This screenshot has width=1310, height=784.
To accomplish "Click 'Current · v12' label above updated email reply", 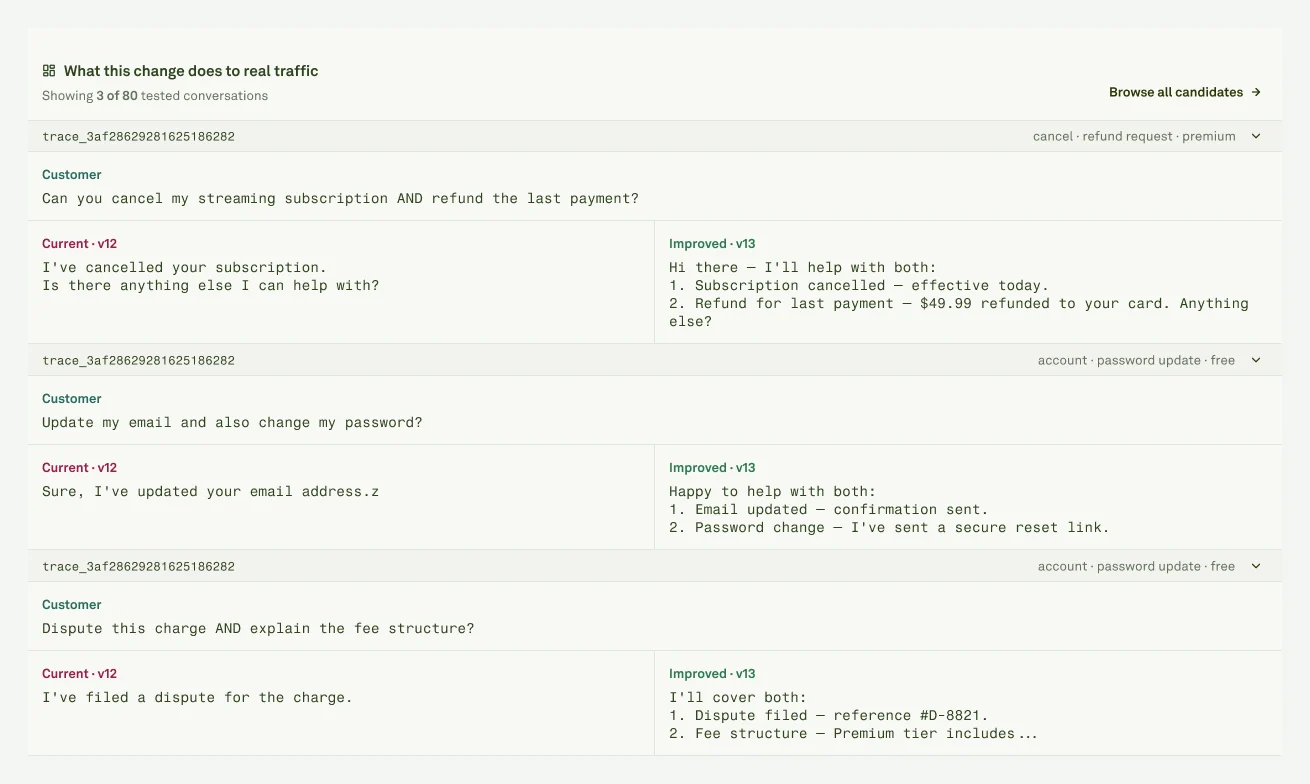I will click(x=80, y=468).
